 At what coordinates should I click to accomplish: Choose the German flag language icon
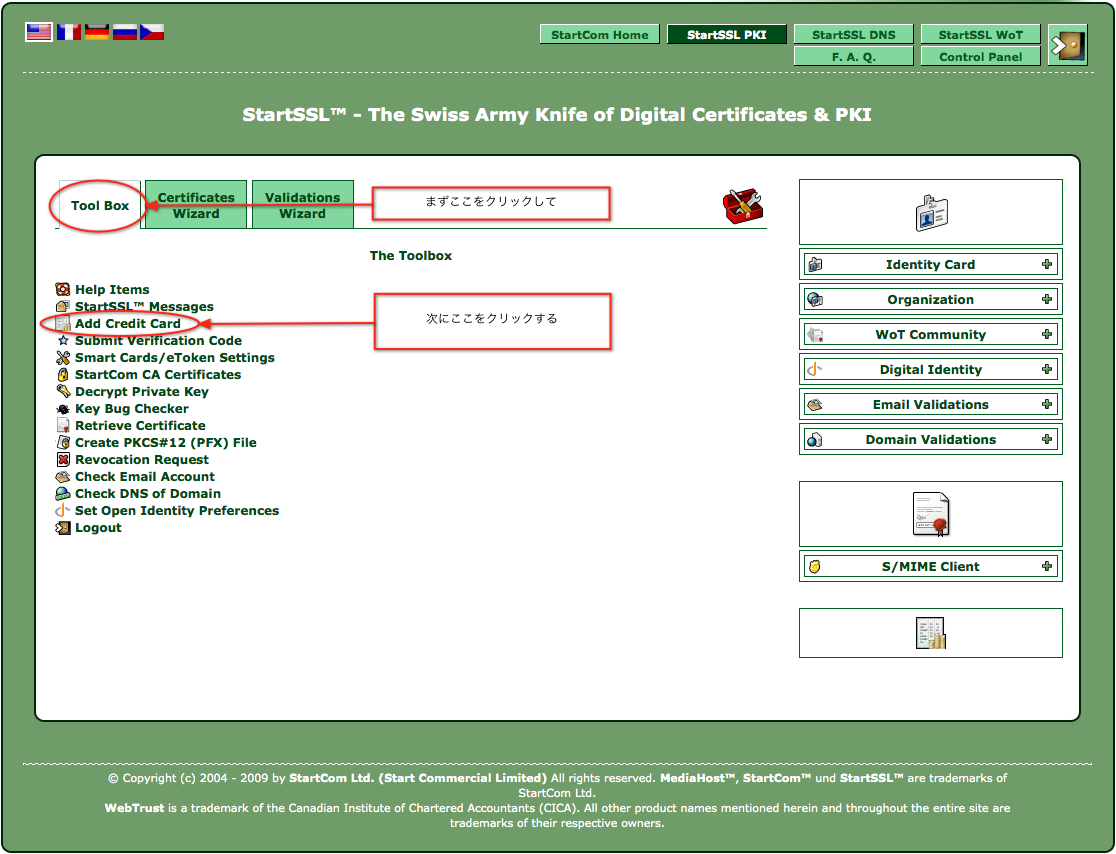pyautogui.click(x=97, y=32)
